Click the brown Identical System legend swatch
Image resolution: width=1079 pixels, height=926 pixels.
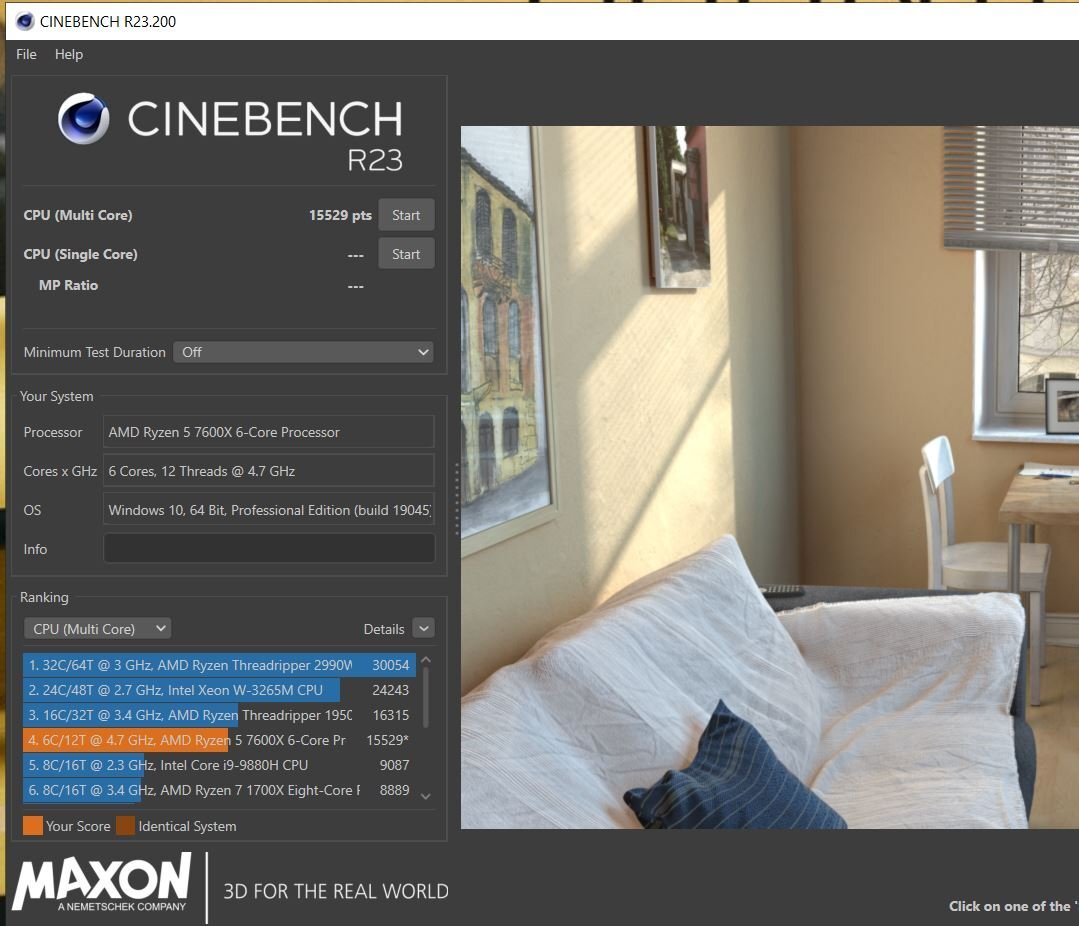pyautogui.click(x=125, y=826)
